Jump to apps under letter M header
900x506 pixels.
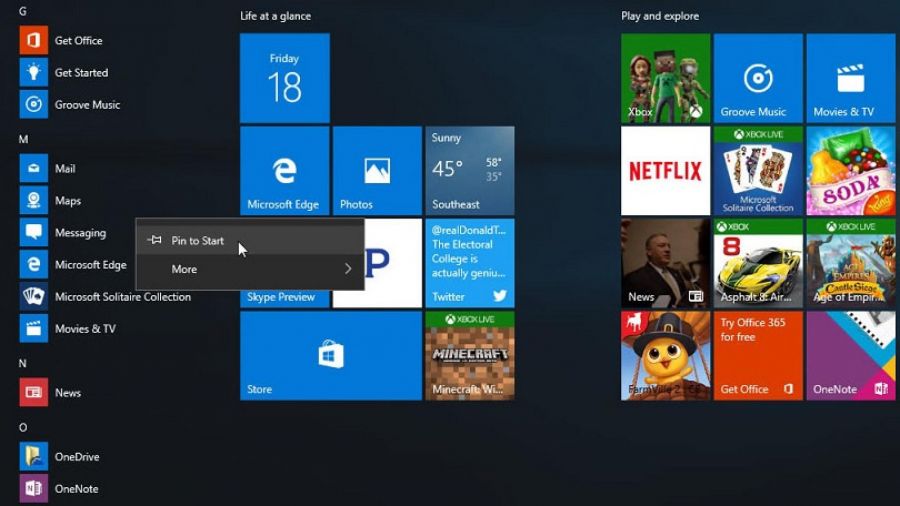point(24,139)
